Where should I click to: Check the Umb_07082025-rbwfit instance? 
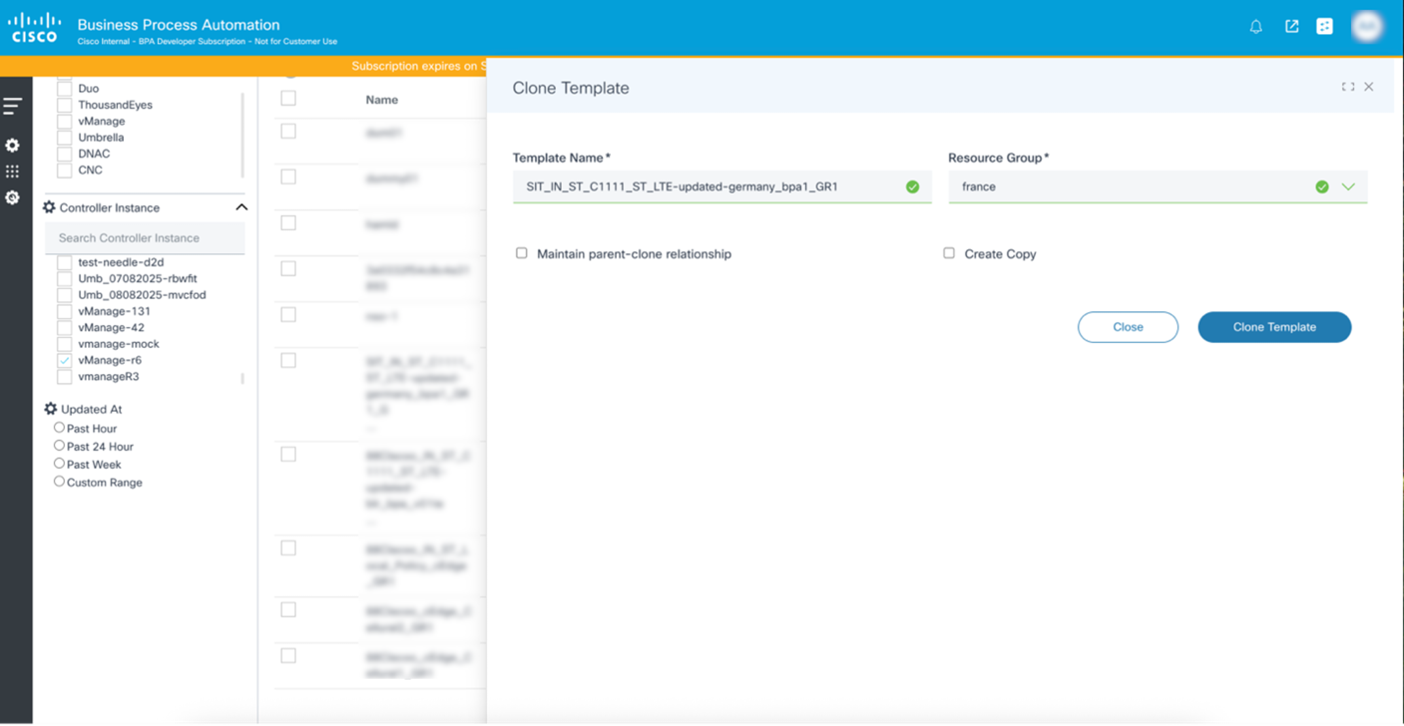pos(65,279)
